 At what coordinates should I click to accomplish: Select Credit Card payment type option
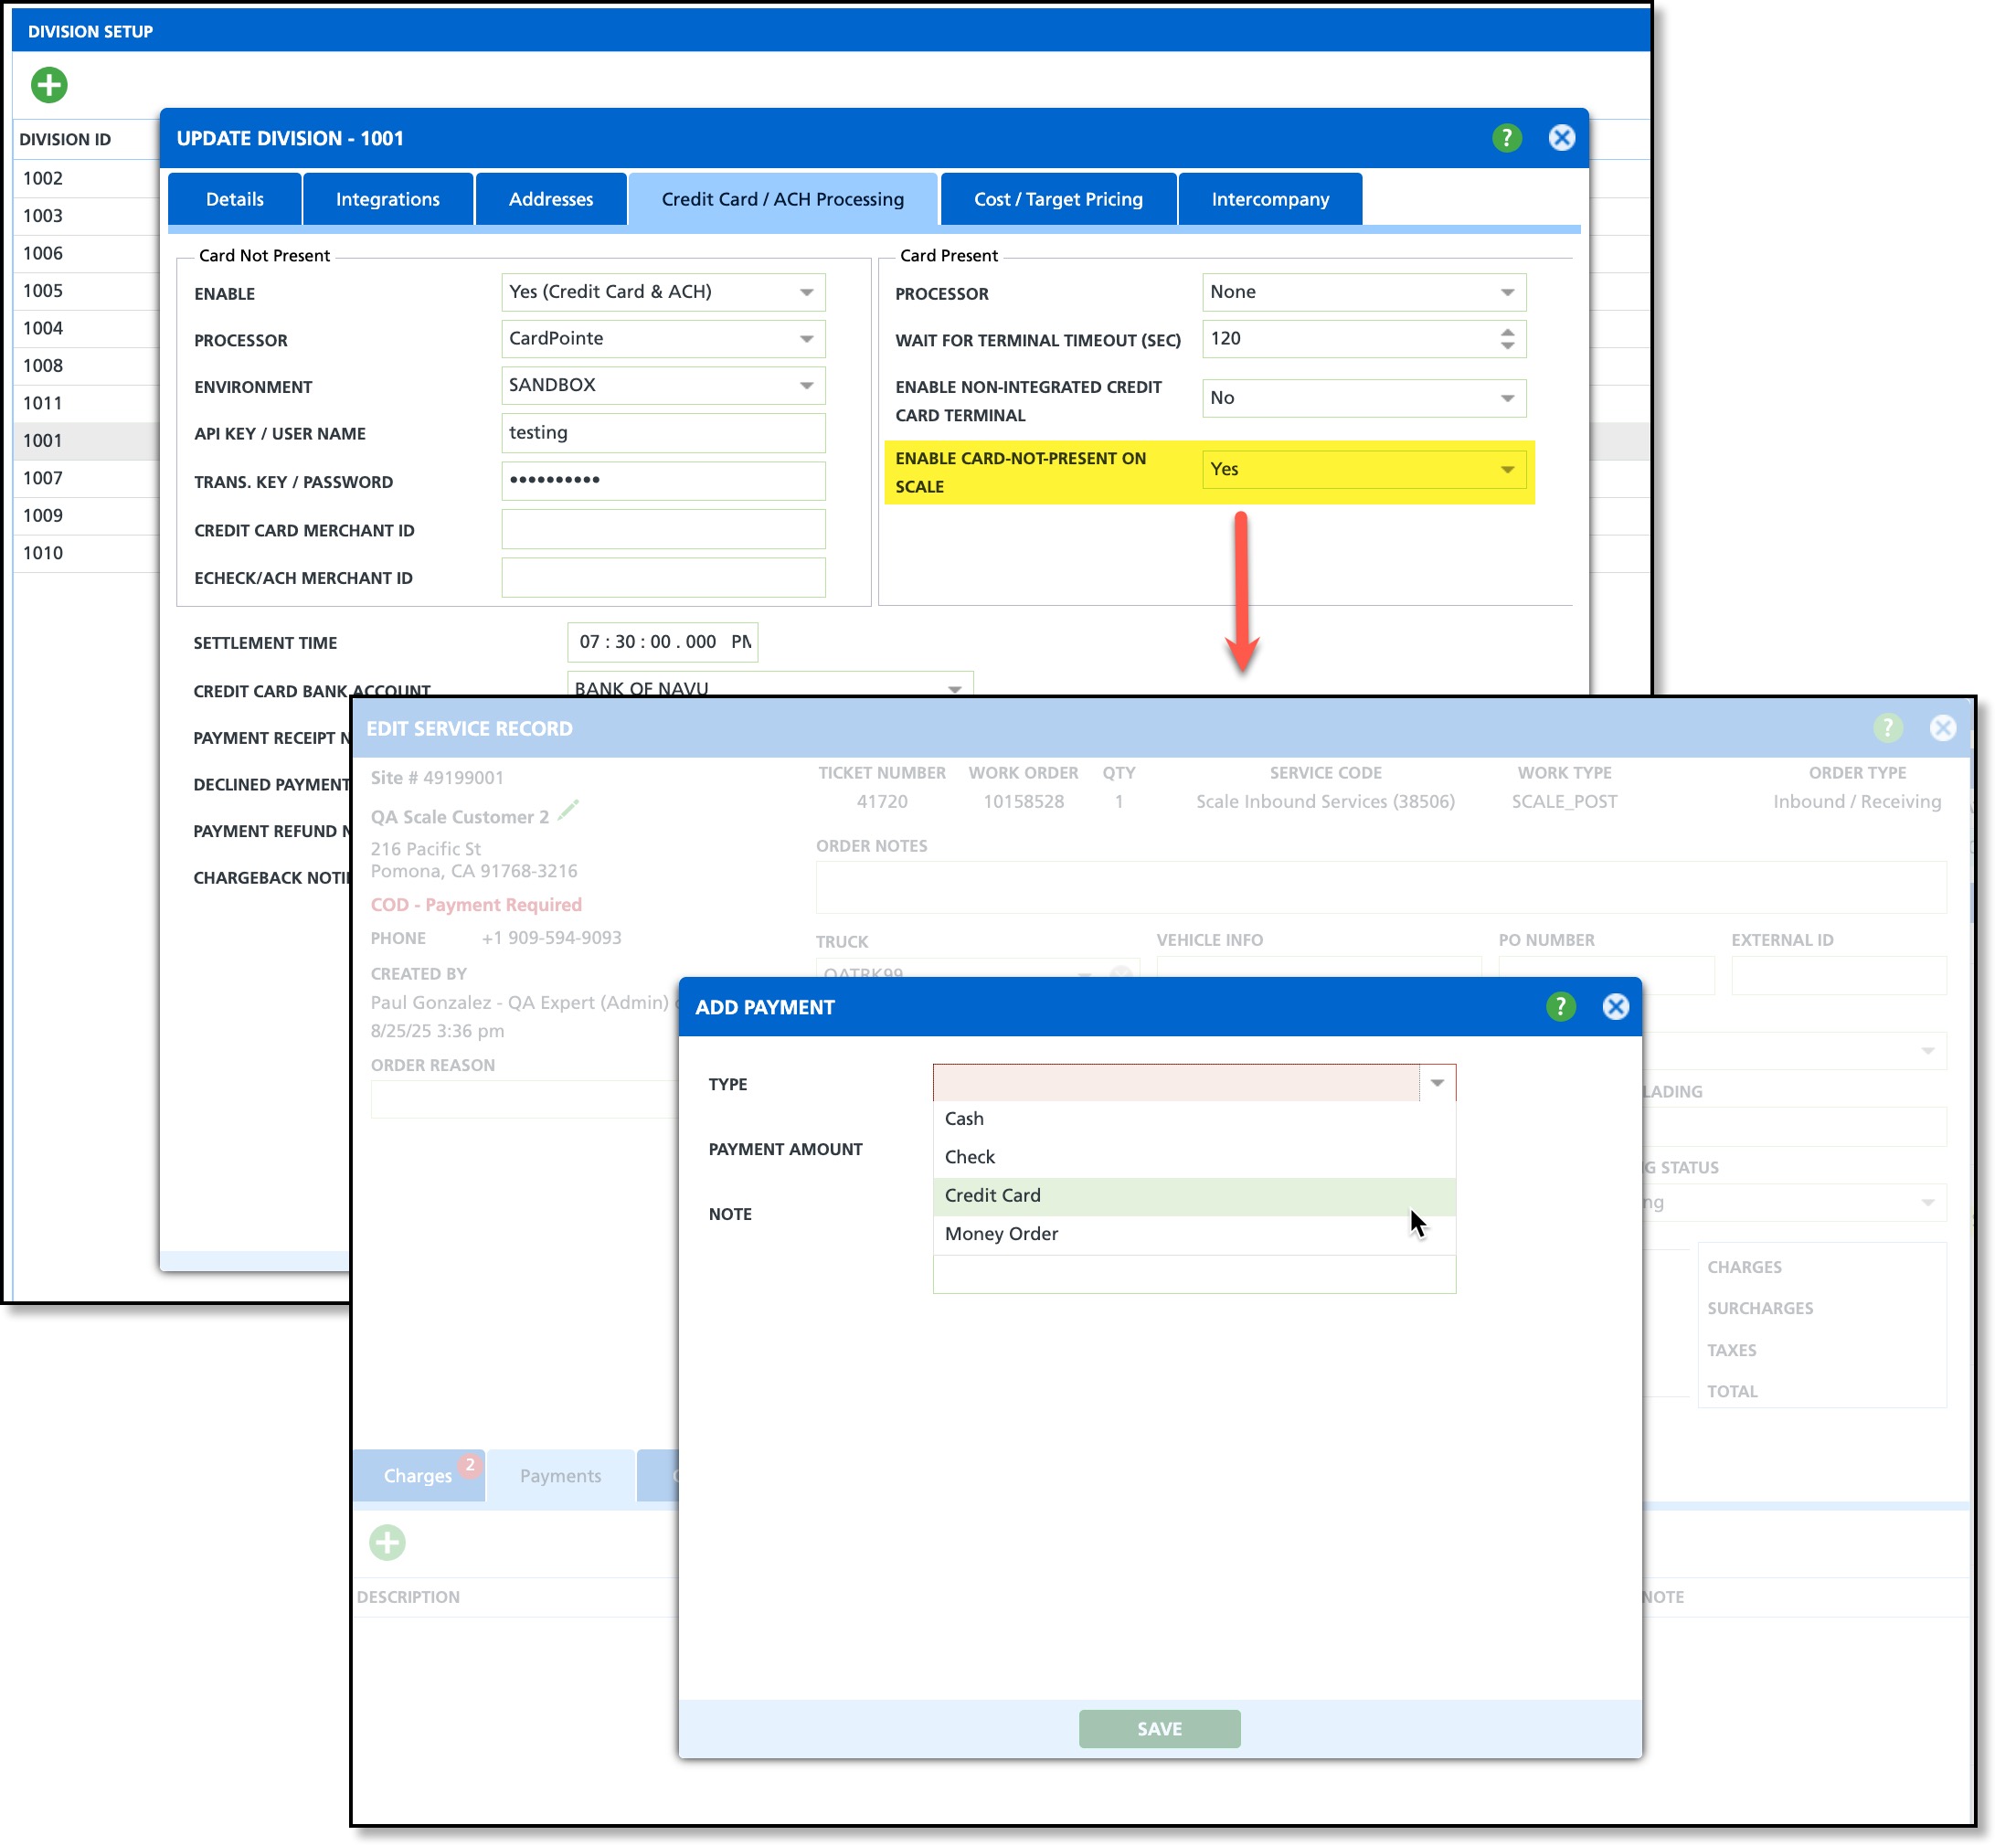(993, 1195)
